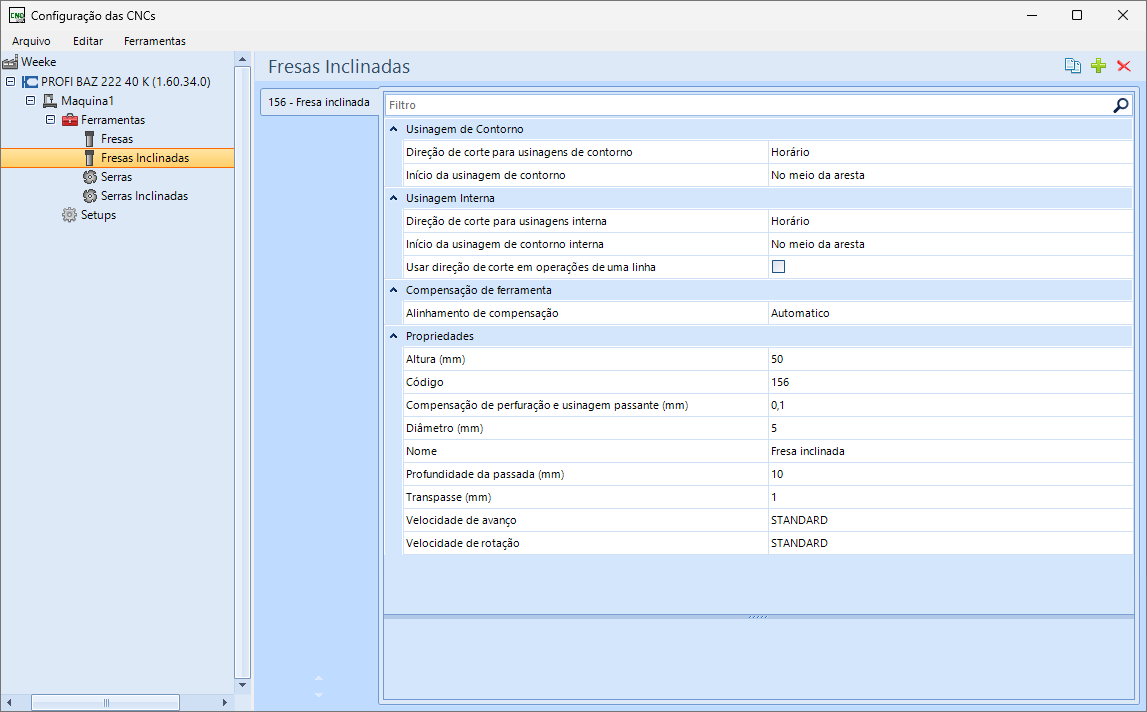Collapse the PROFI BAZ 222 tree node

pos(11,81)
